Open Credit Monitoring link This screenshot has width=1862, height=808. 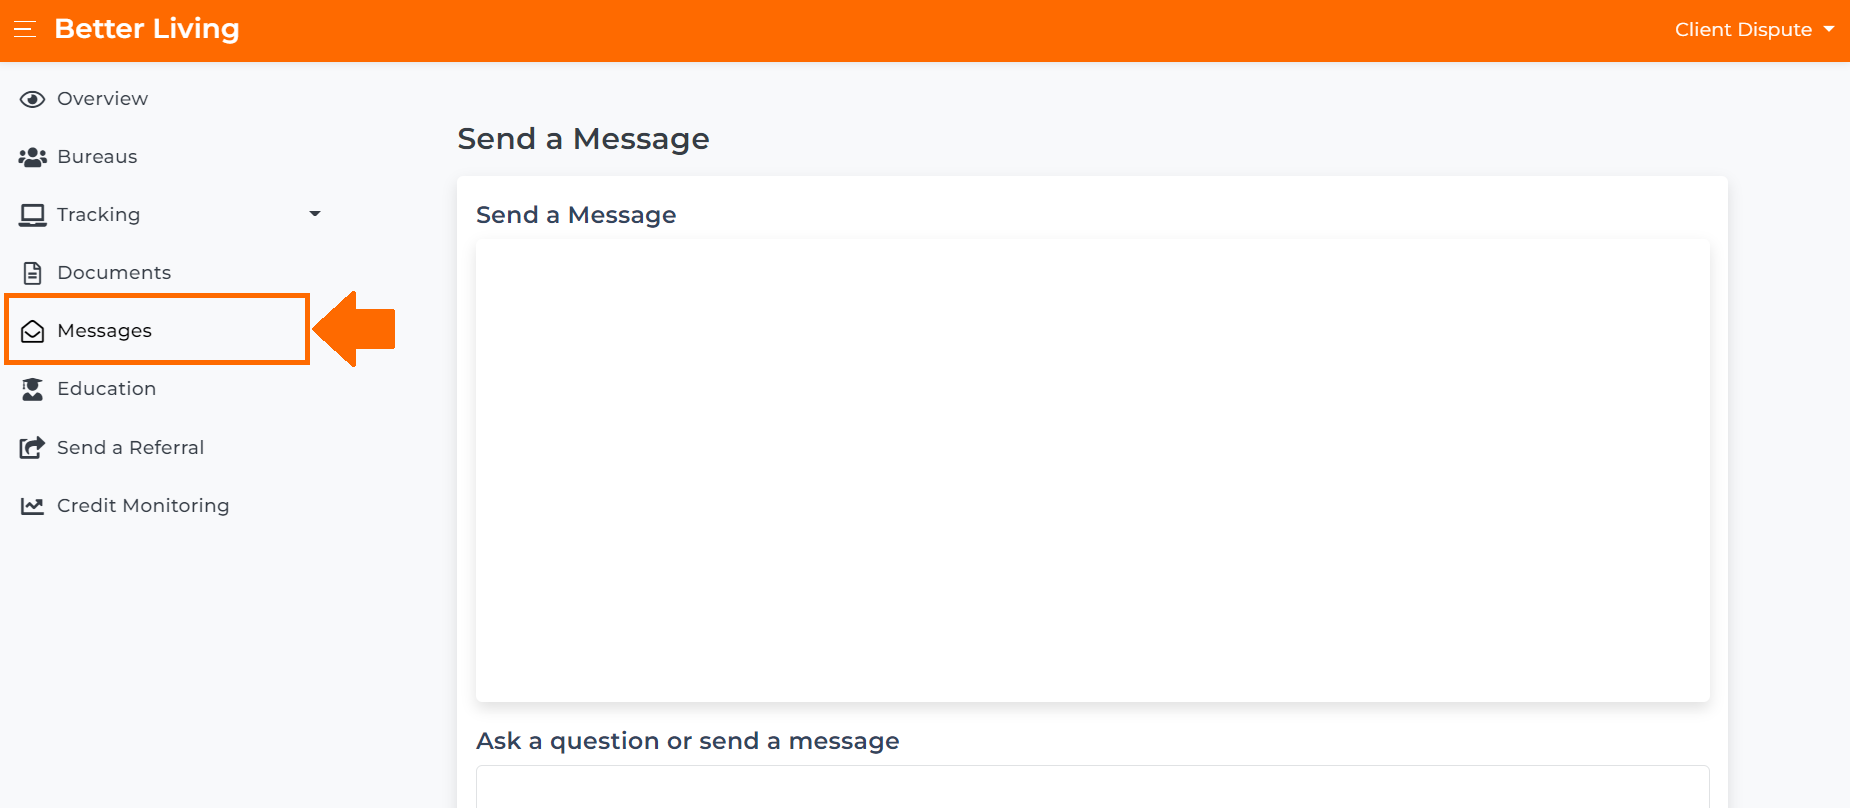(143, 506)
